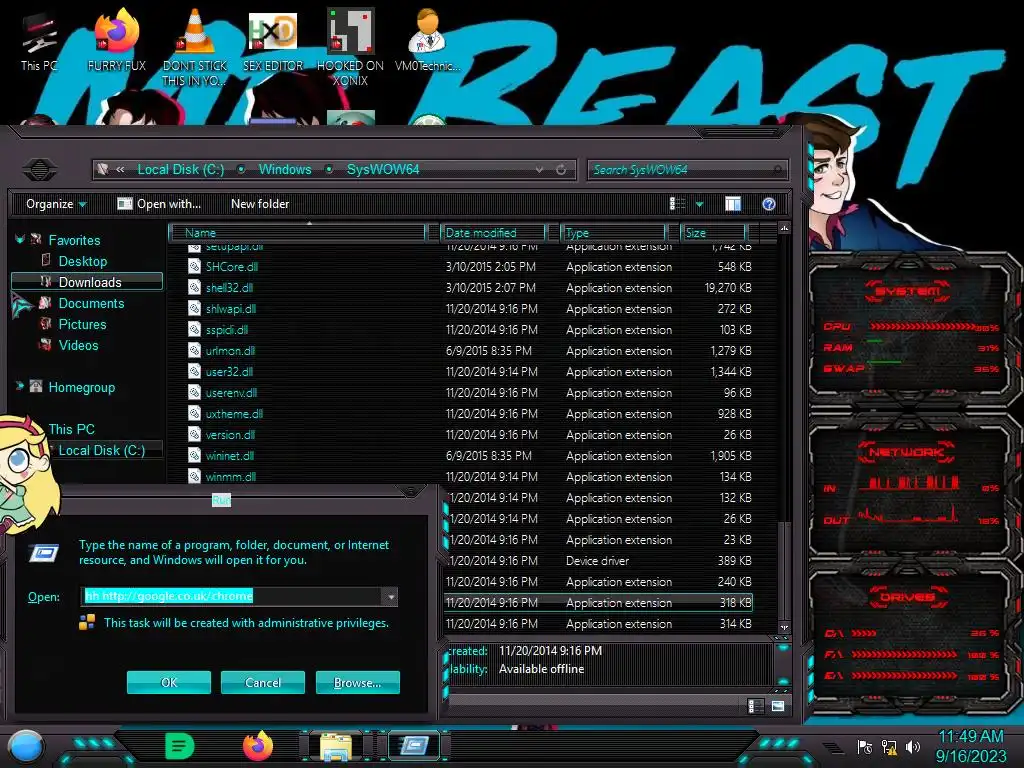Open the HOOKED ON XONIX desktop icon

pos(351,47)
